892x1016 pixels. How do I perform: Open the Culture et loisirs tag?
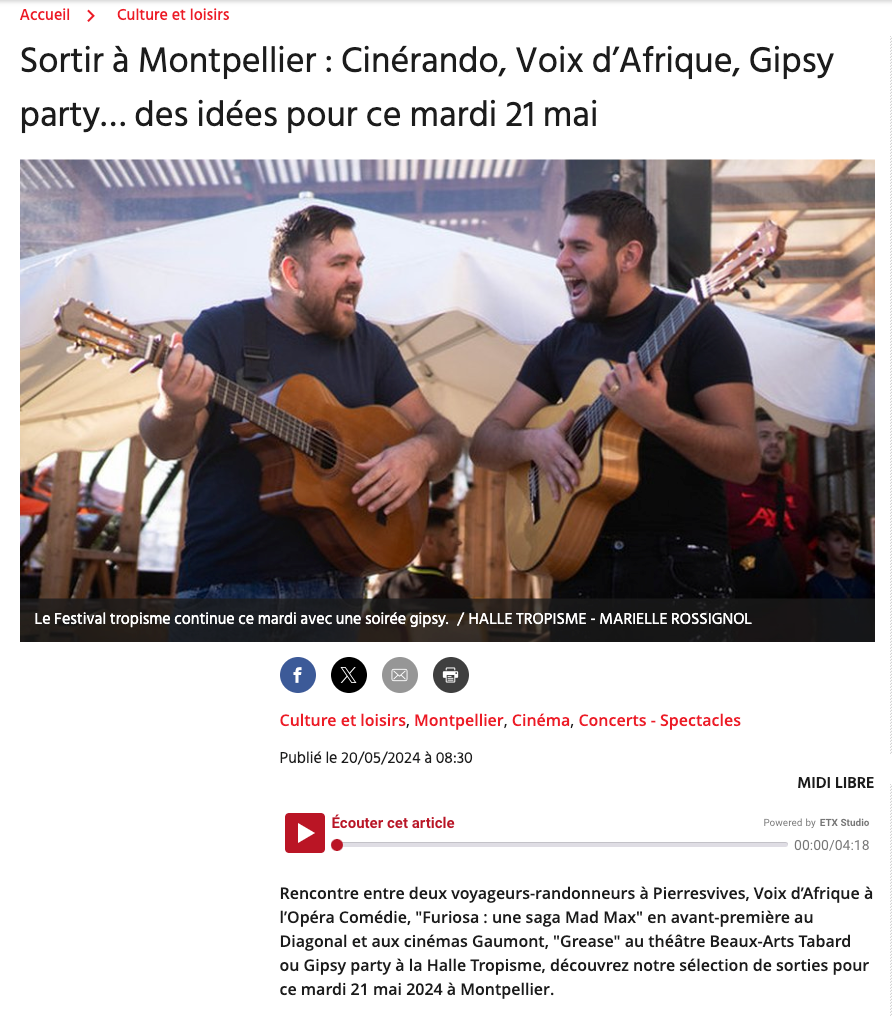click(343, 721)
